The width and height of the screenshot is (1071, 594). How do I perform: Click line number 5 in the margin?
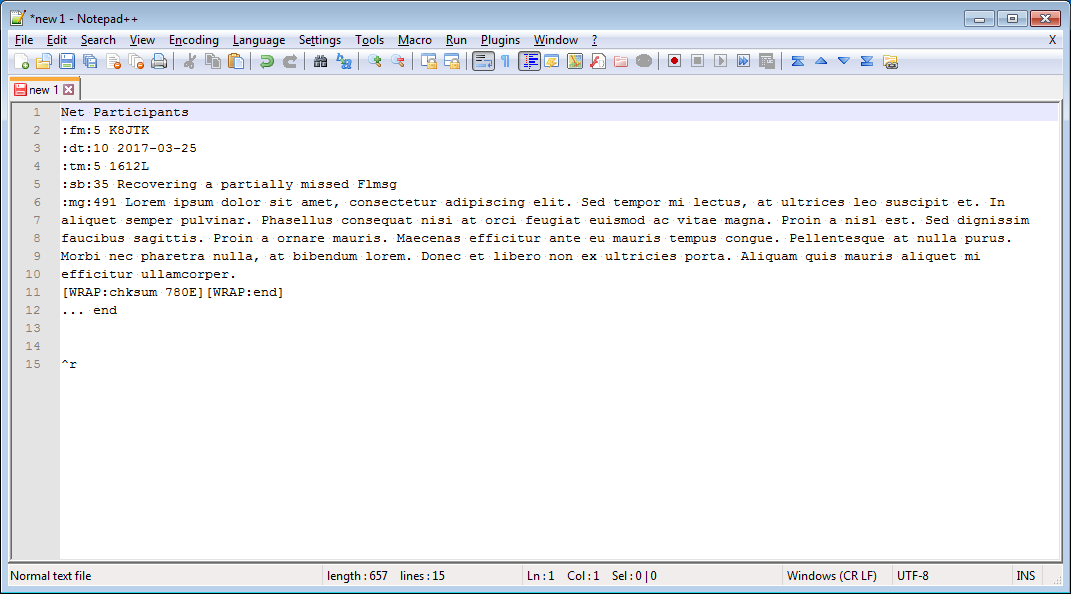tap(36, 184)
